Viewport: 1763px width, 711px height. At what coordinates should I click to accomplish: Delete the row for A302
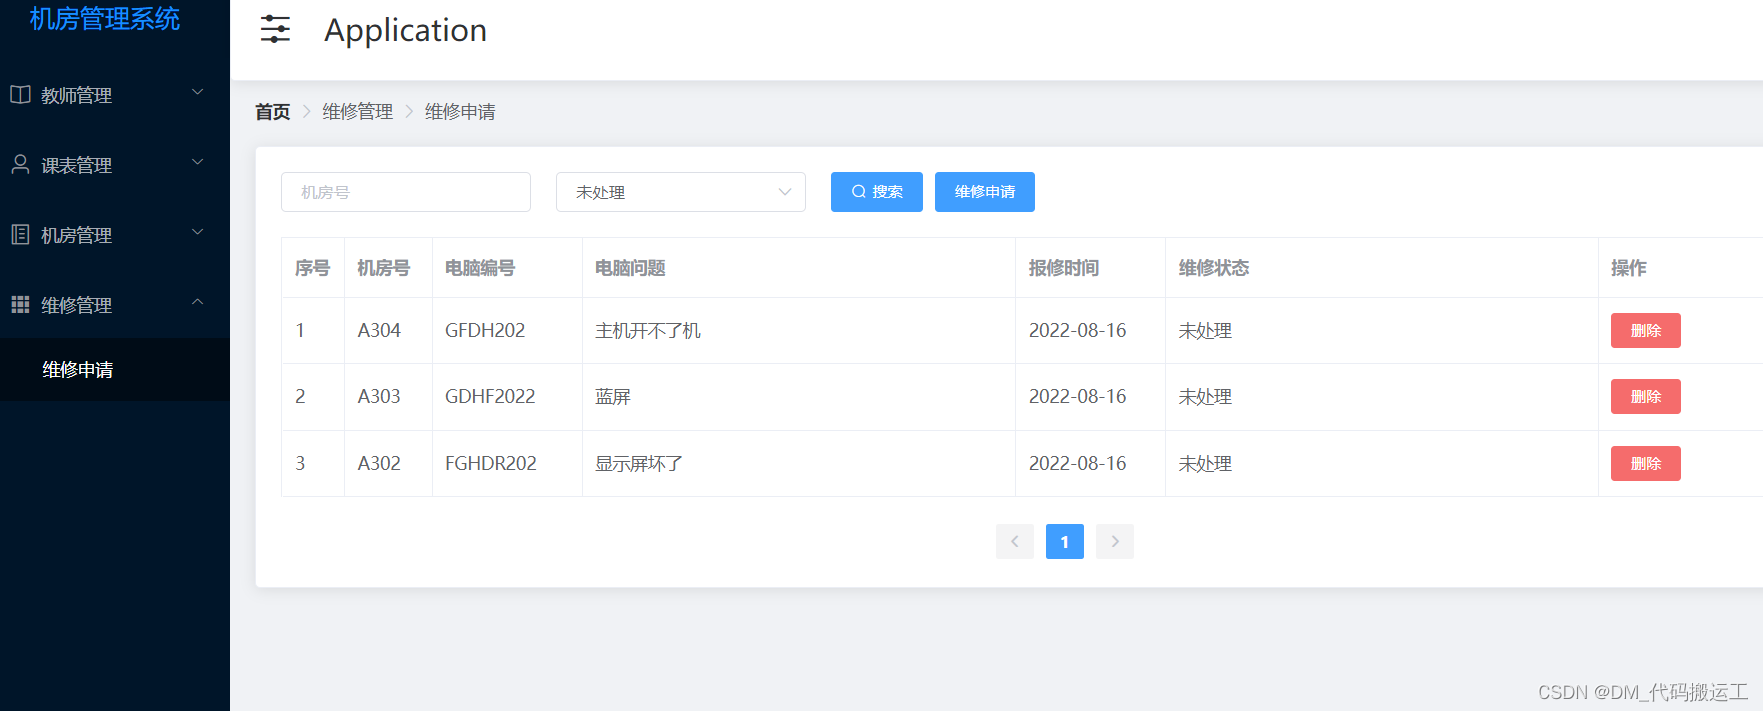[1646, 464]
